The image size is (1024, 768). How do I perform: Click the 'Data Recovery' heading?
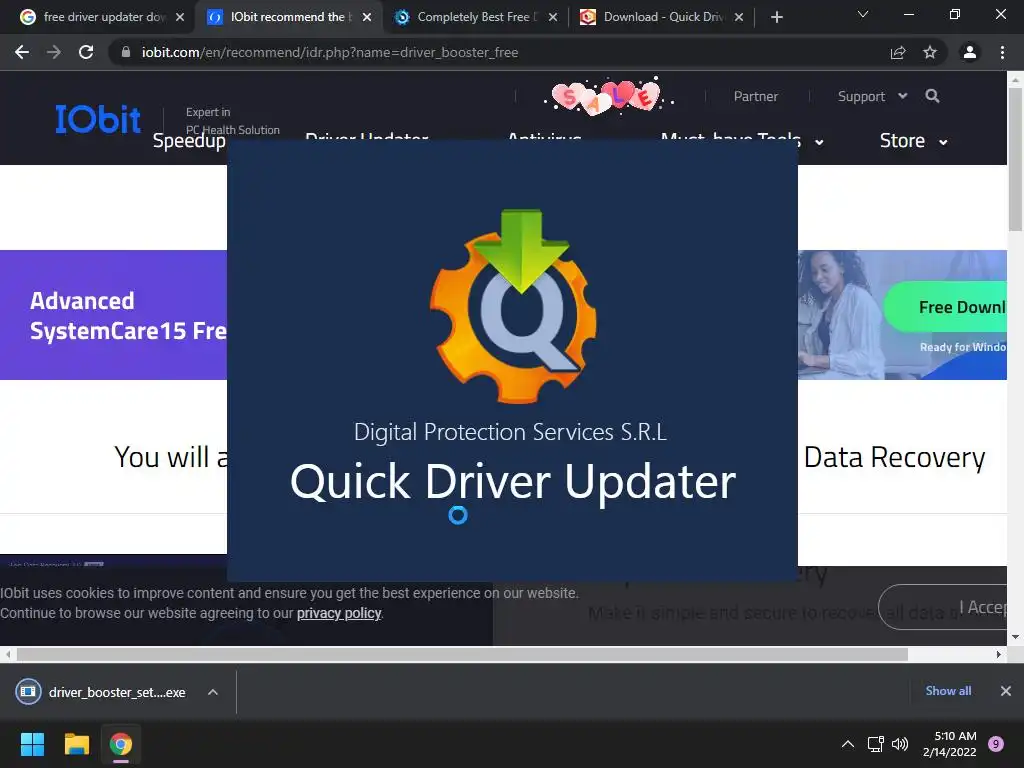click(894, 457)
